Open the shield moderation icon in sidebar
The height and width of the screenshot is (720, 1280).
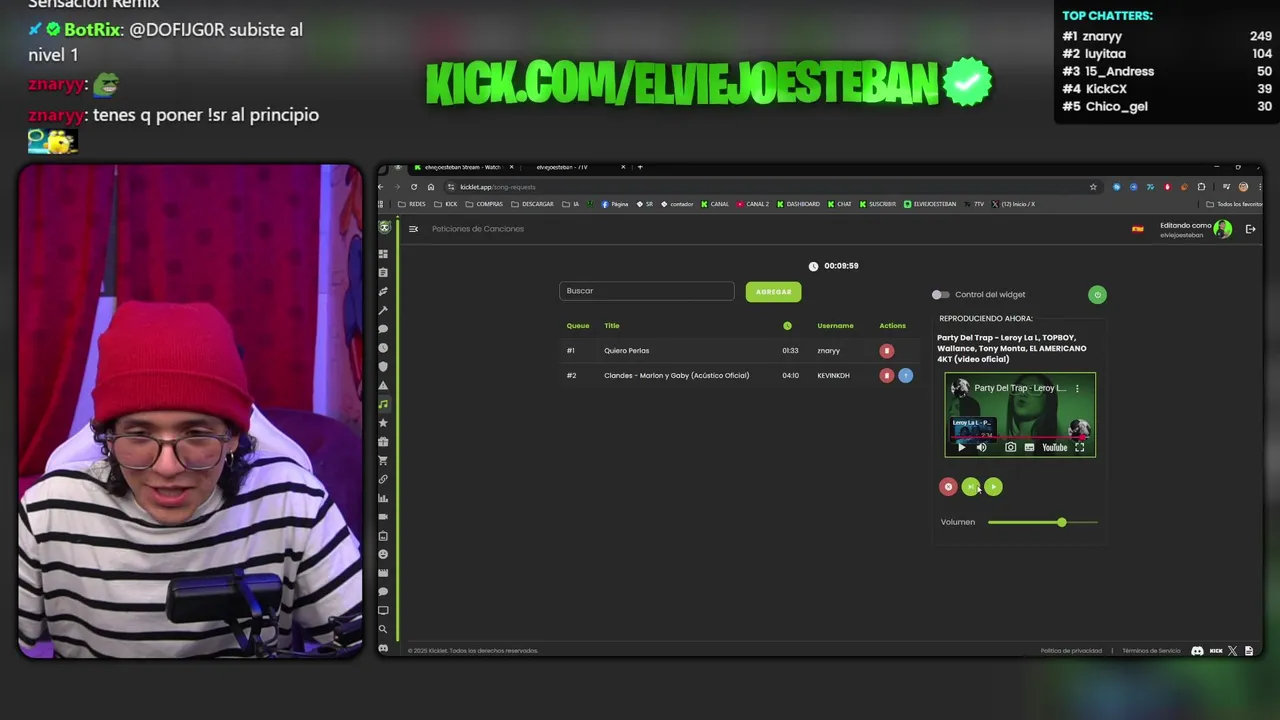[383, 366]
